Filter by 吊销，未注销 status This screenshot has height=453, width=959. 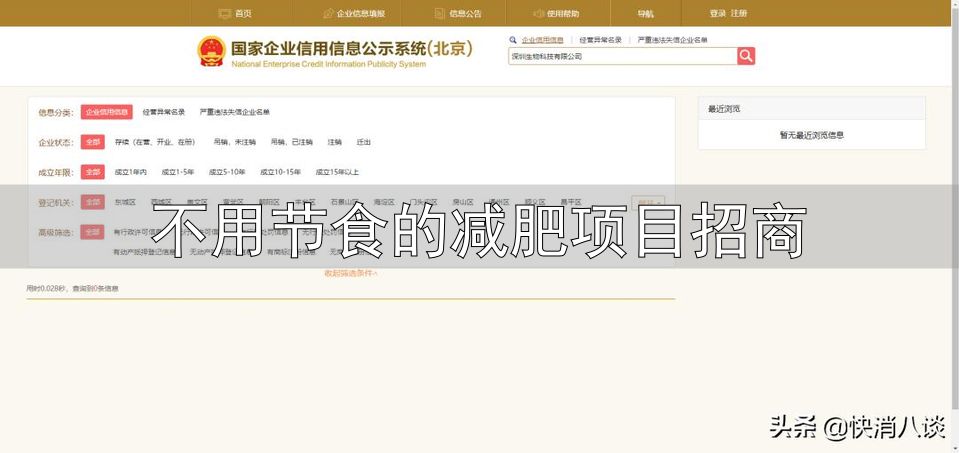tap(234, 142)
